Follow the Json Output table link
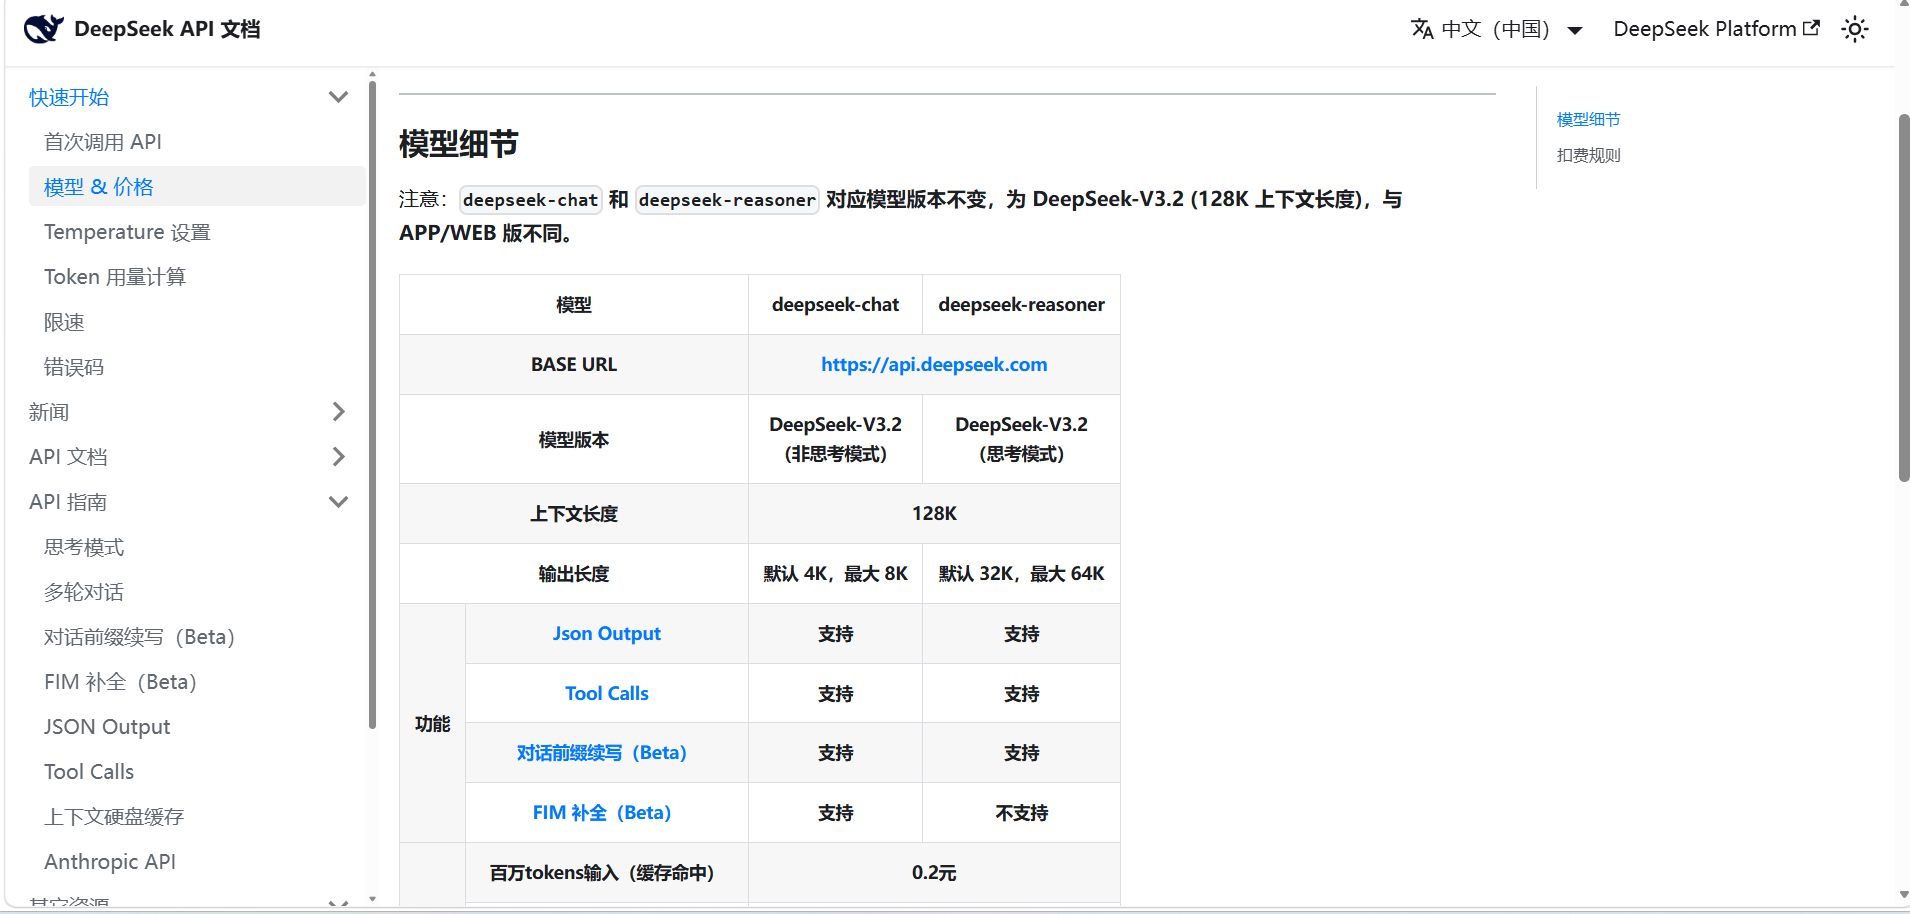 607,634
